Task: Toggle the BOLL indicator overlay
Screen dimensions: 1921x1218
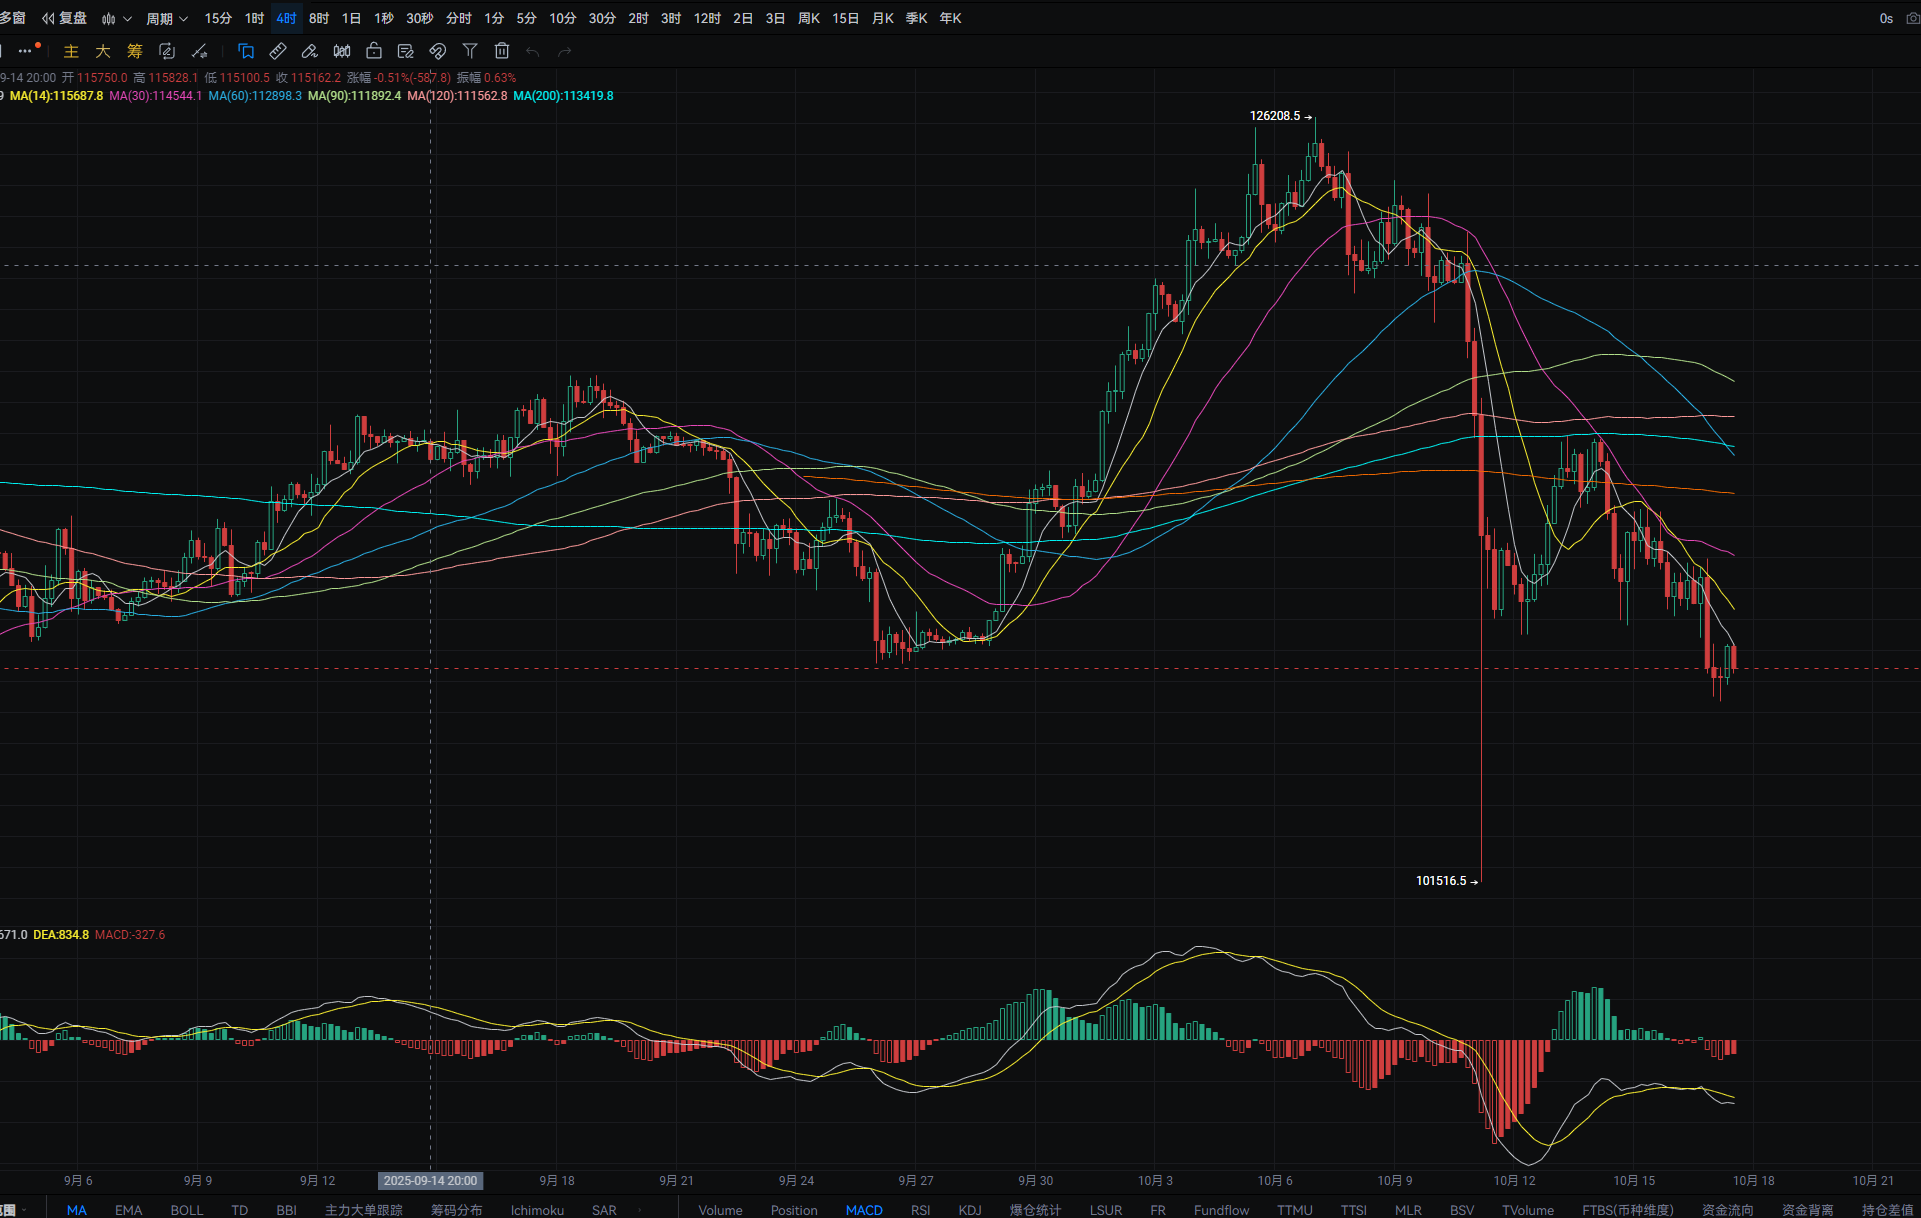Action: [x=187, y=1210]
